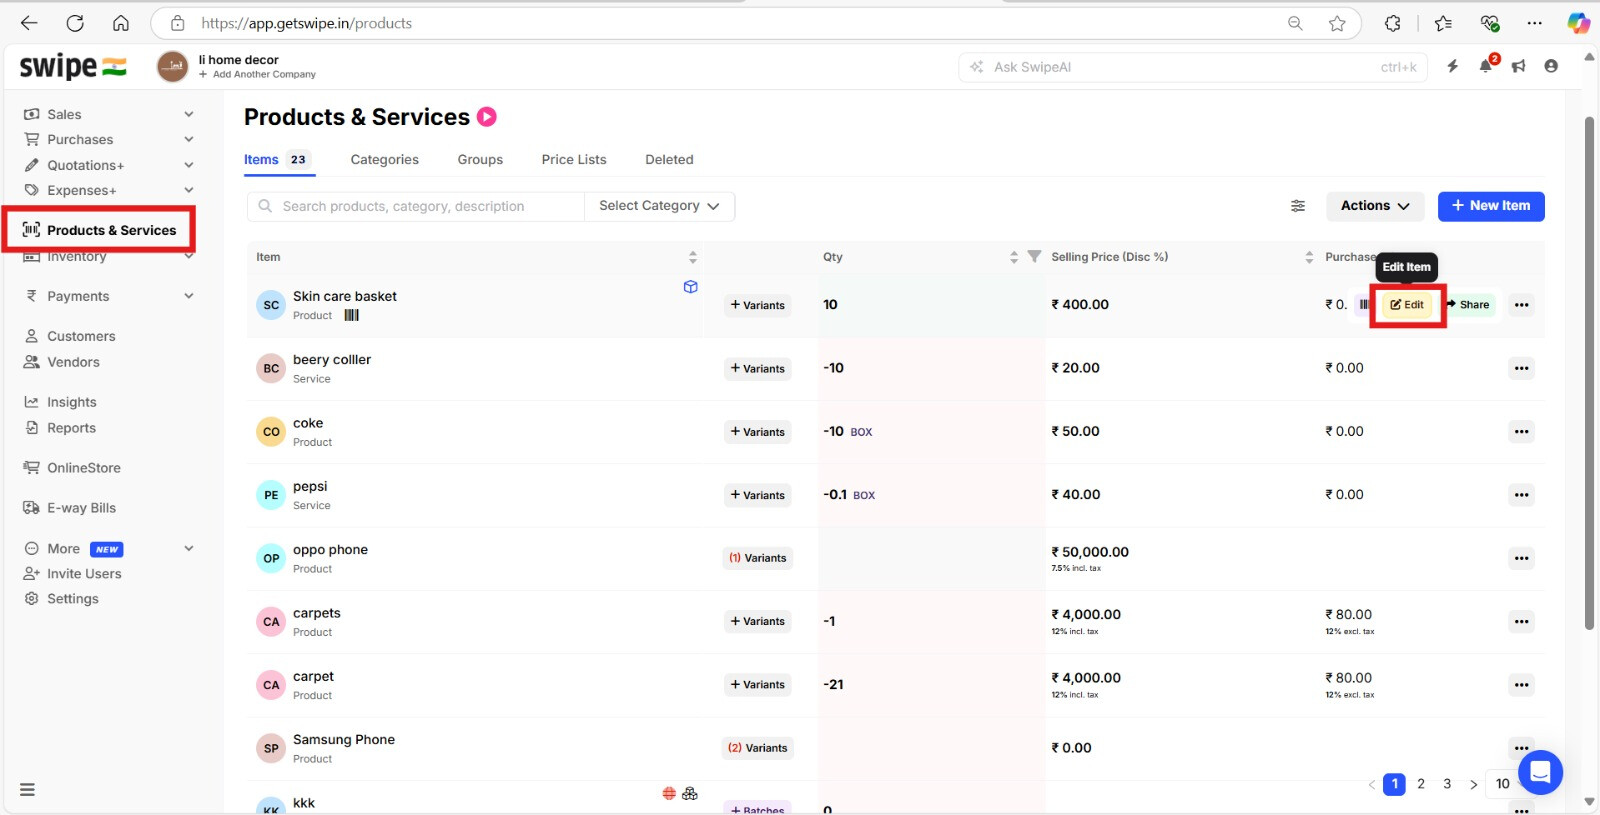Open the browser extensions puzzle icon

click(1392, 23)
